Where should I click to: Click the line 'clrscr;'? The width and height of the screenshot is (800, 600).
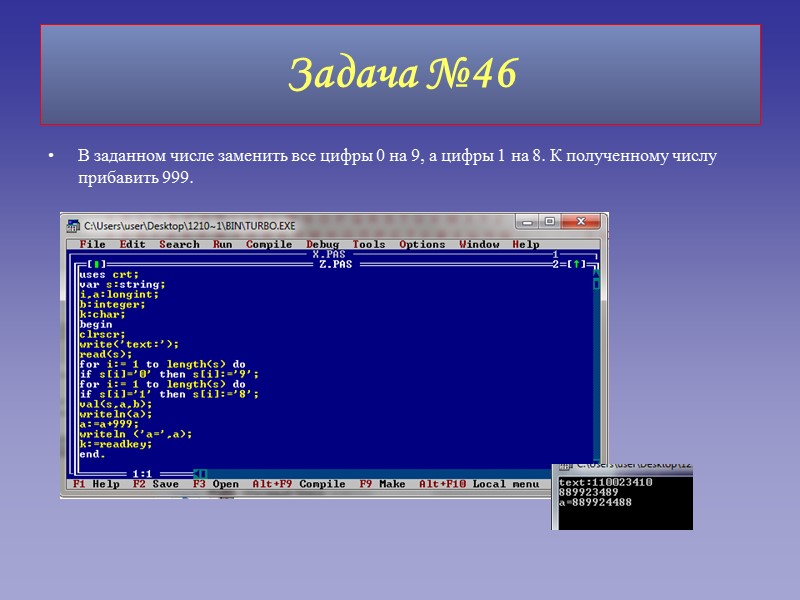(x=102, y=334)
